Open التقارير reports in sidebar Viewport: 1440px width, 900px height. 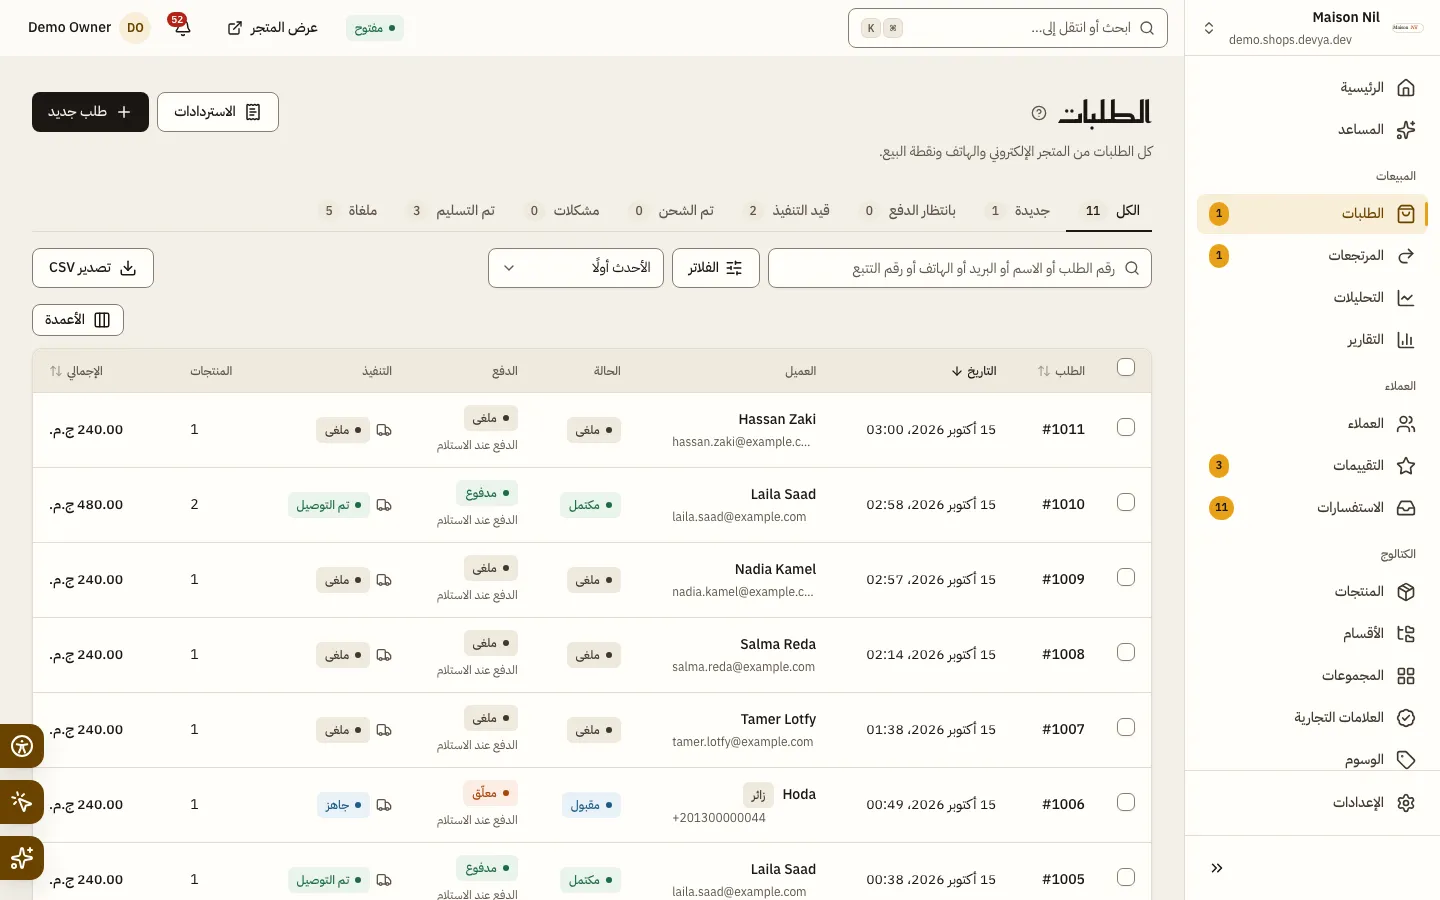point(1312,340)
